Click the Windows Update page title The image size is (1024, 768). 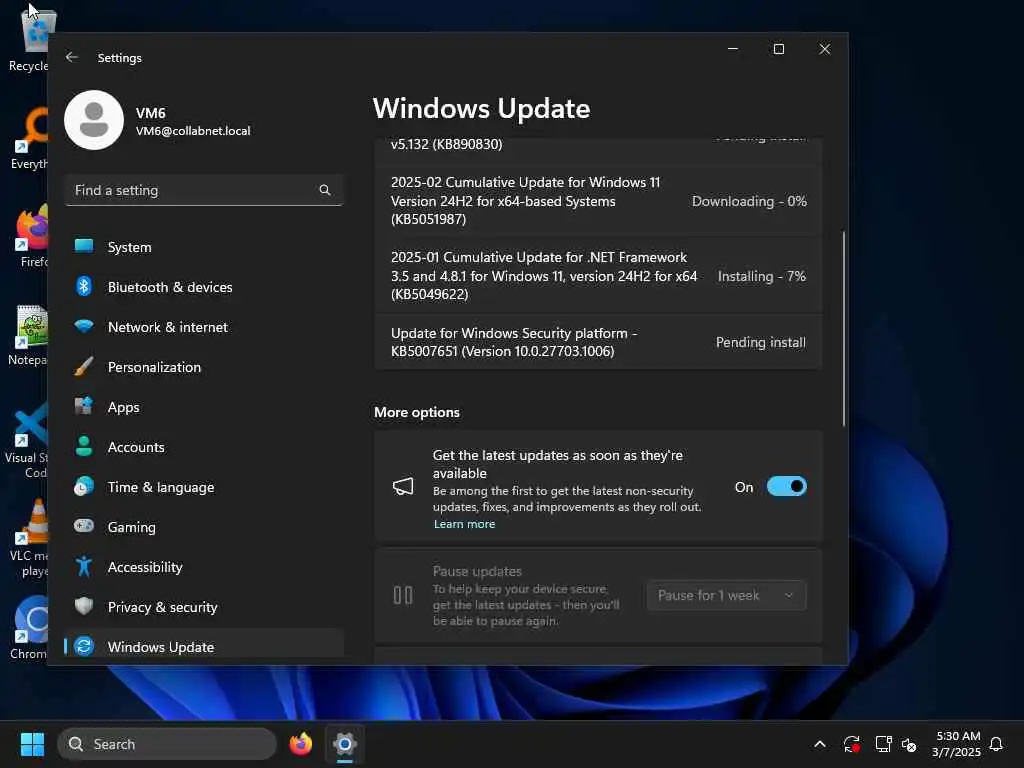pos(481,108)
